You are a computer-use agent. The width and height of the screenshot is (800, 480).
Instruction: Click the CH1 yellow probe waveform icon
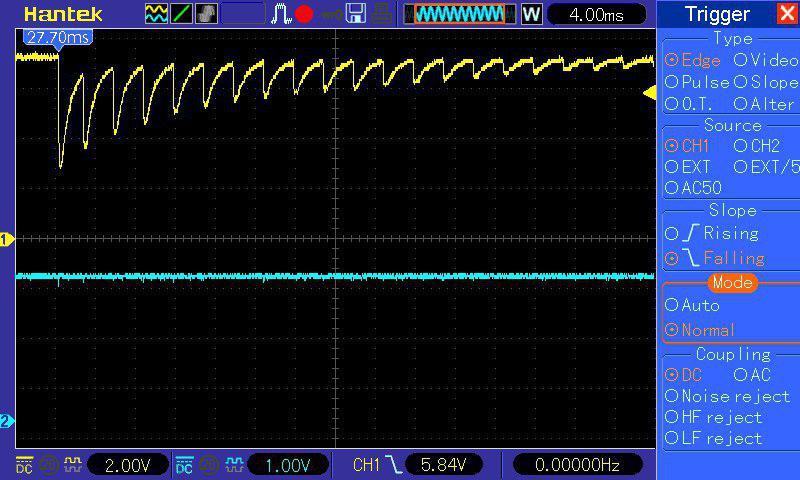73,464
